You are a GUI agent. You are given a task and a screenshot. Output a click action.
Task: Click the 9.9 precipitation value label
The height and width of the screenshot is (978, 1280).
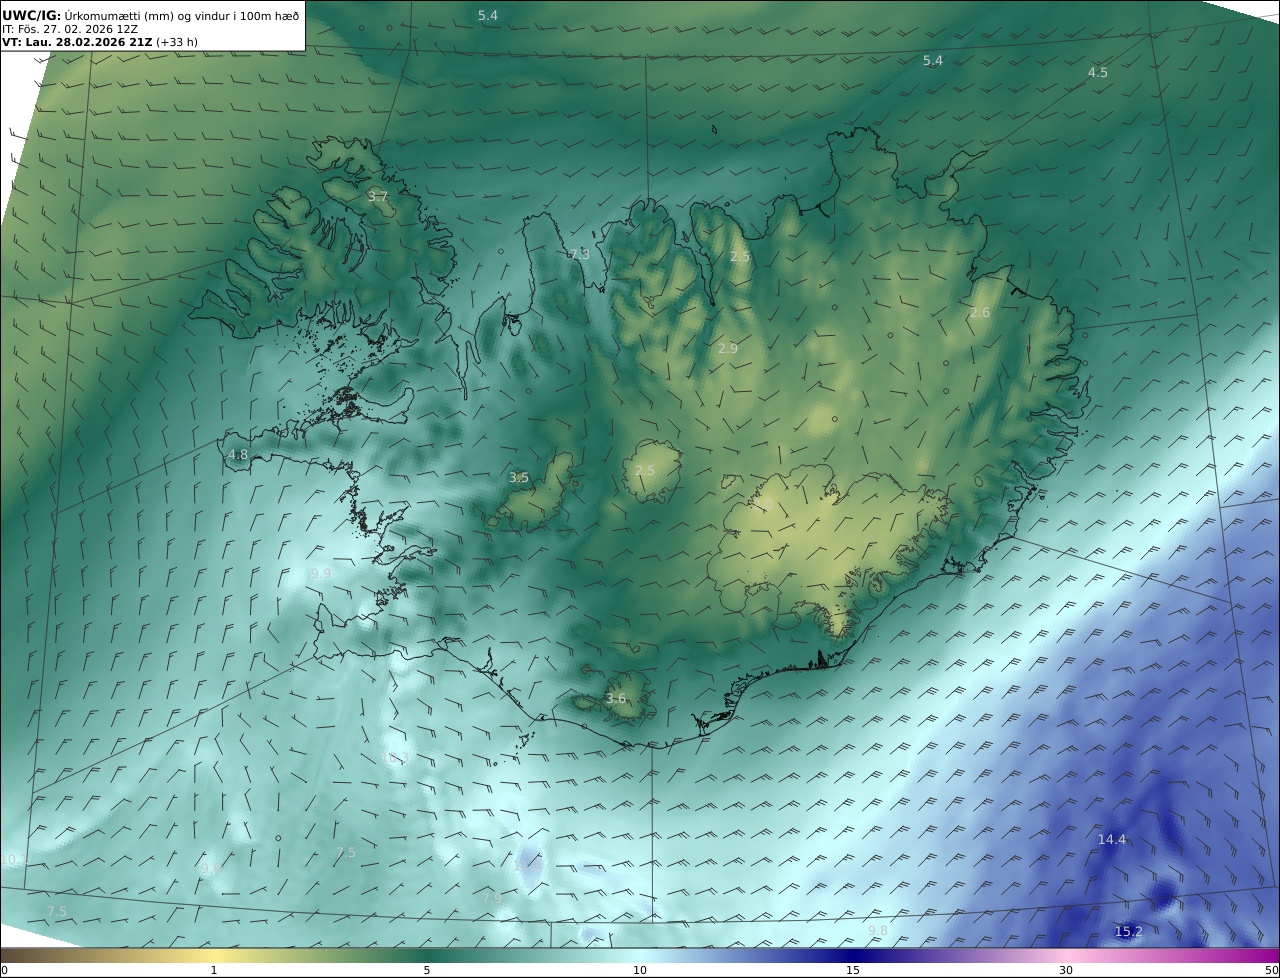[x=320, y=574]
